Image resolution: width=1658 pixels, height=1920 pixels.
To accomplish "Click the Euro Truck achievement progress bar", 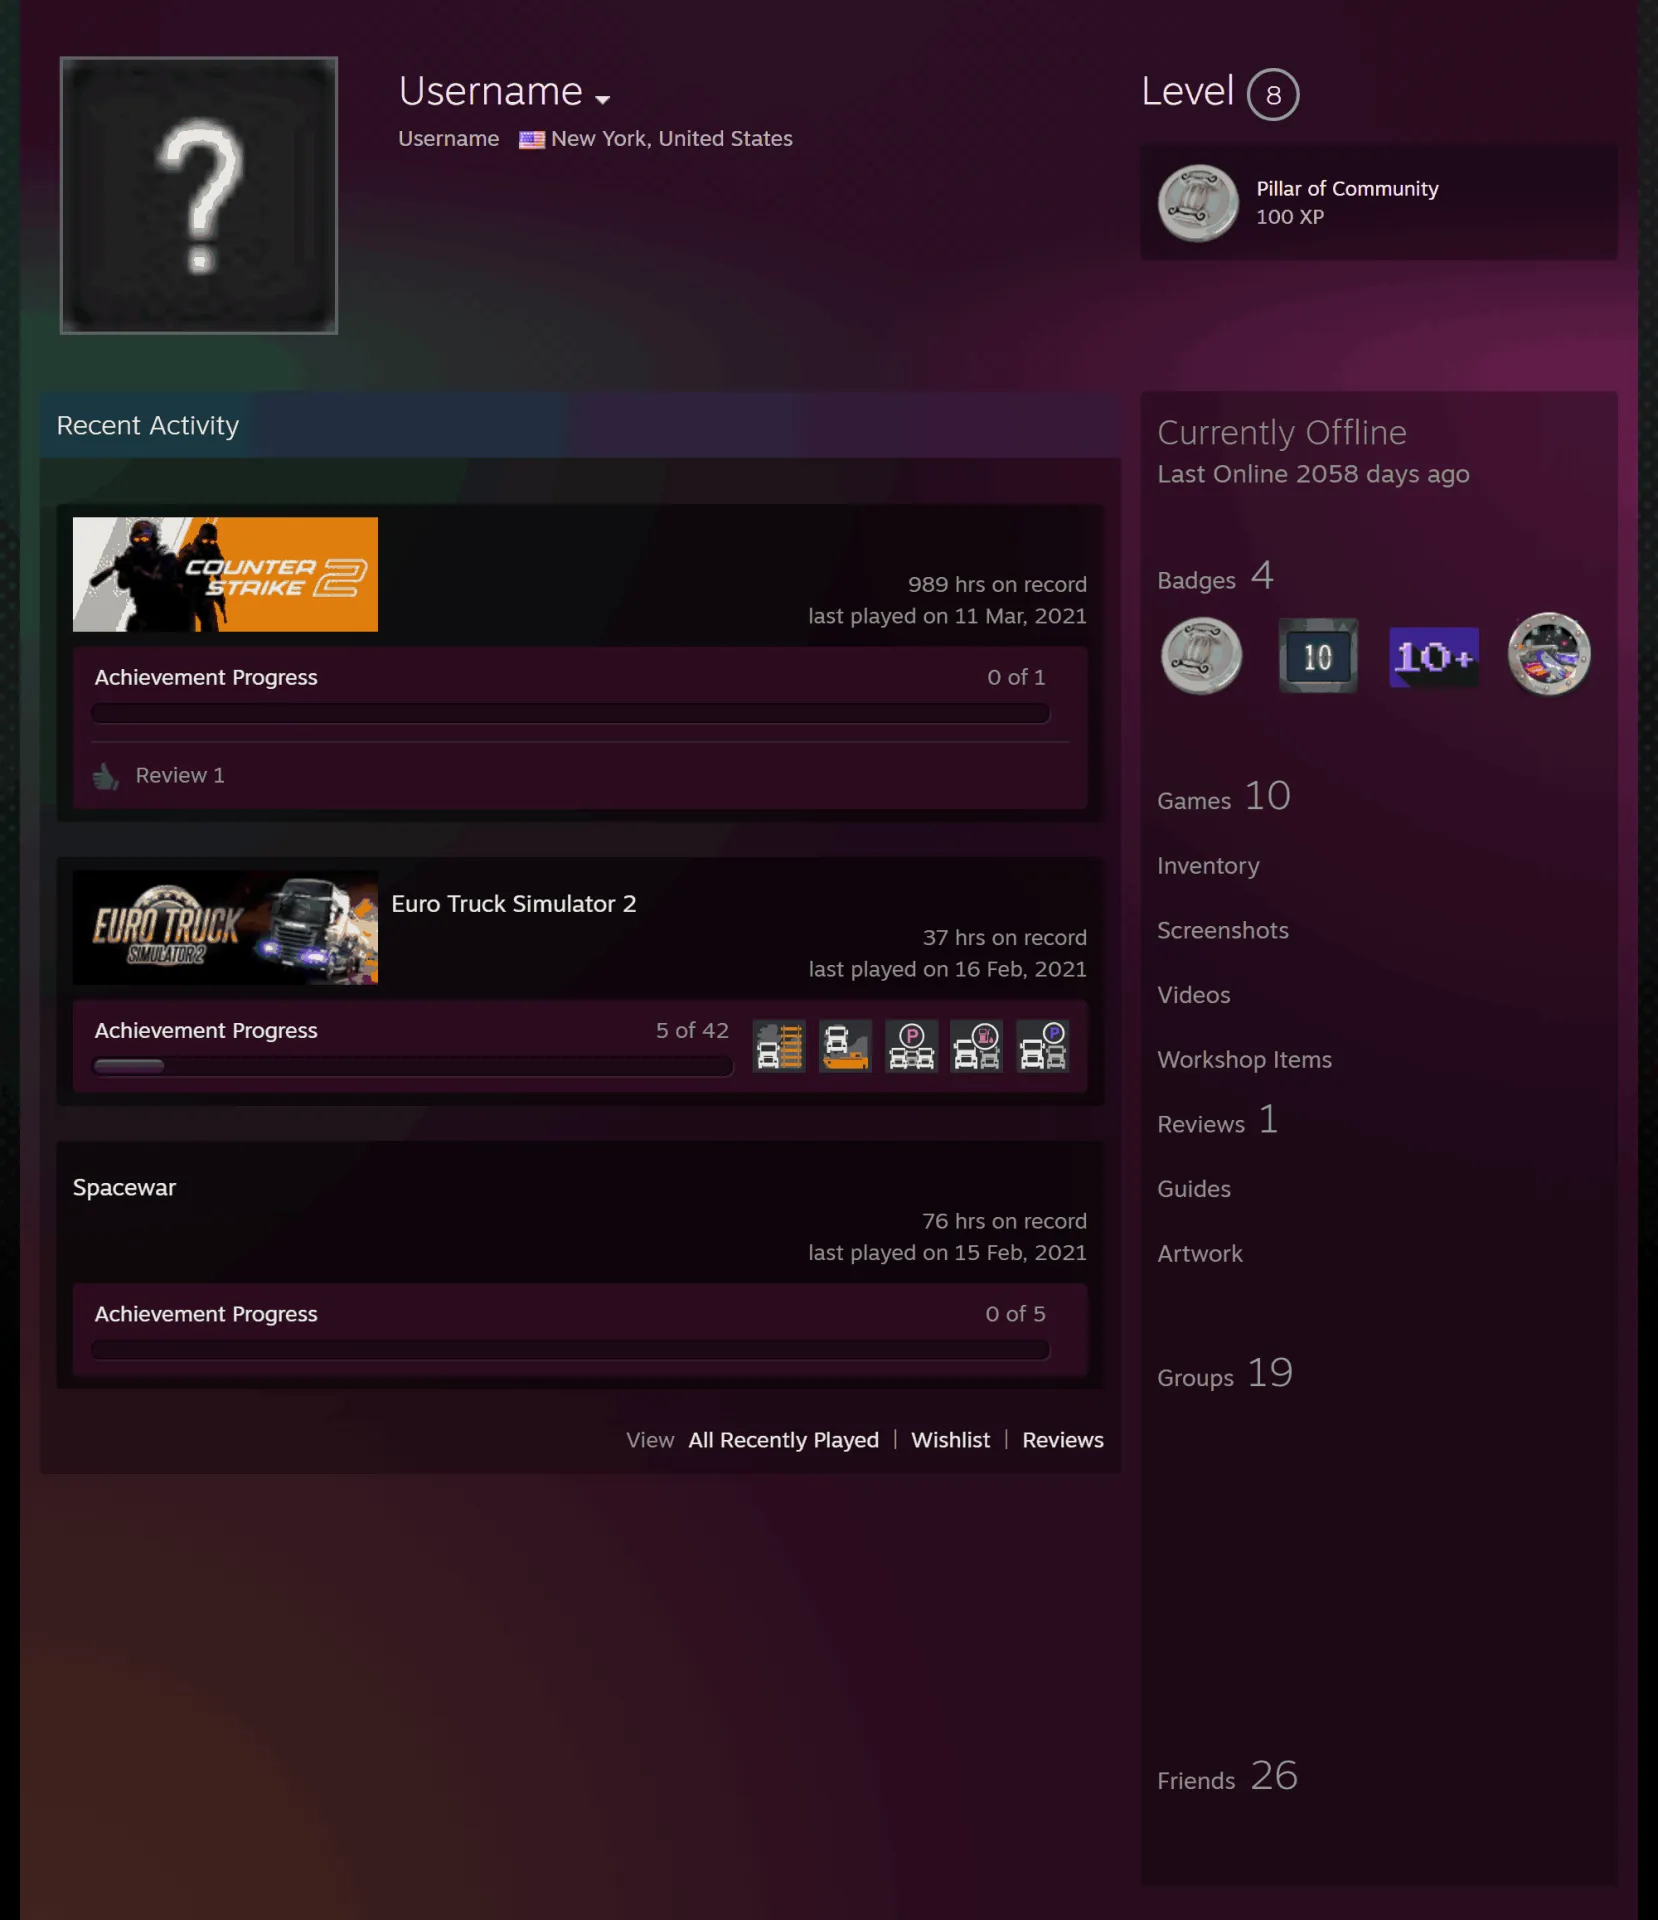I will tap(412, 1066).
